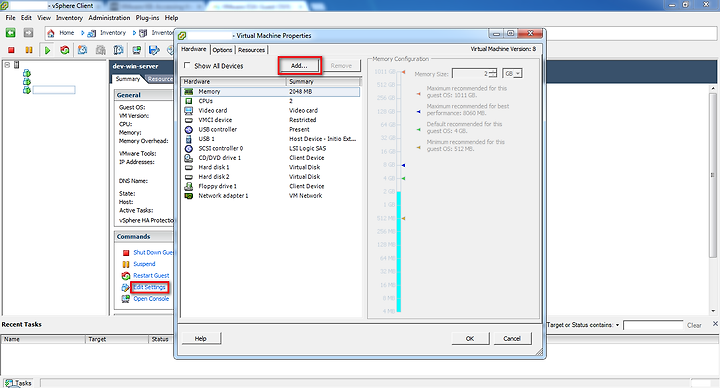Screen dimensions: 720x388
Task: Open the GB memory unit dropdown
Action: pyautogui.click(x=512, y=73)
